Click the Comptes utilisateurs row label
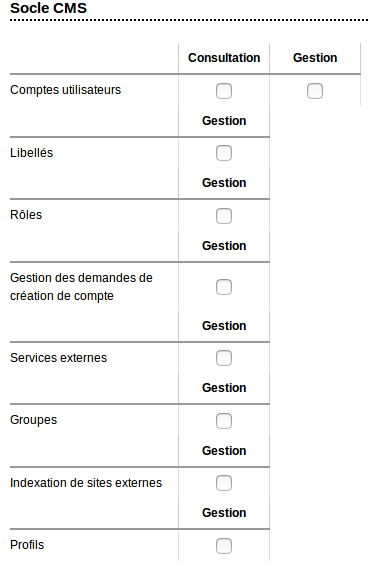The width and height of the screenshot is (369, 568). tap(66, 90)
